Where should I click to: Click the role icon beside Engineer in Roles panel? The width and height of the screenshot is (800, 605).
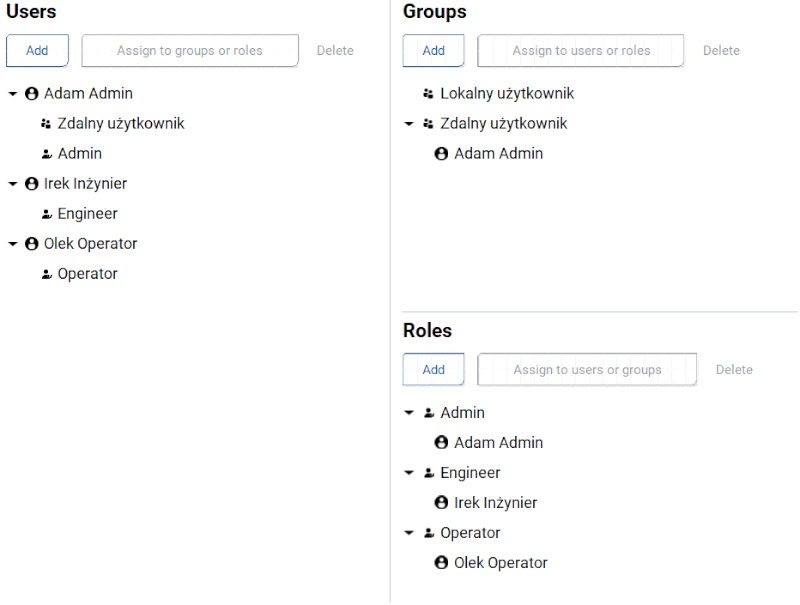coord(428,473)
